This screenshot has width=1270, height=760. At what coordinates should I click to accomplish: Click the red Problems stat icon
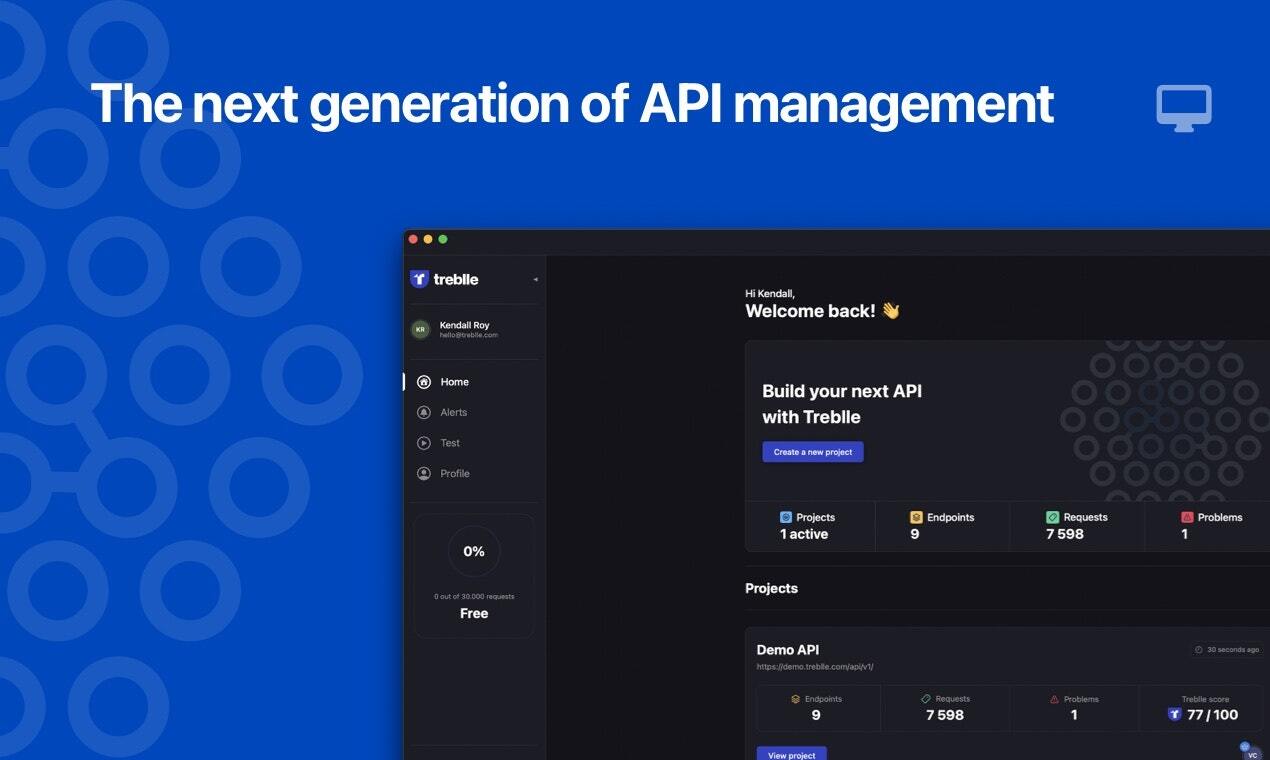1187,517
